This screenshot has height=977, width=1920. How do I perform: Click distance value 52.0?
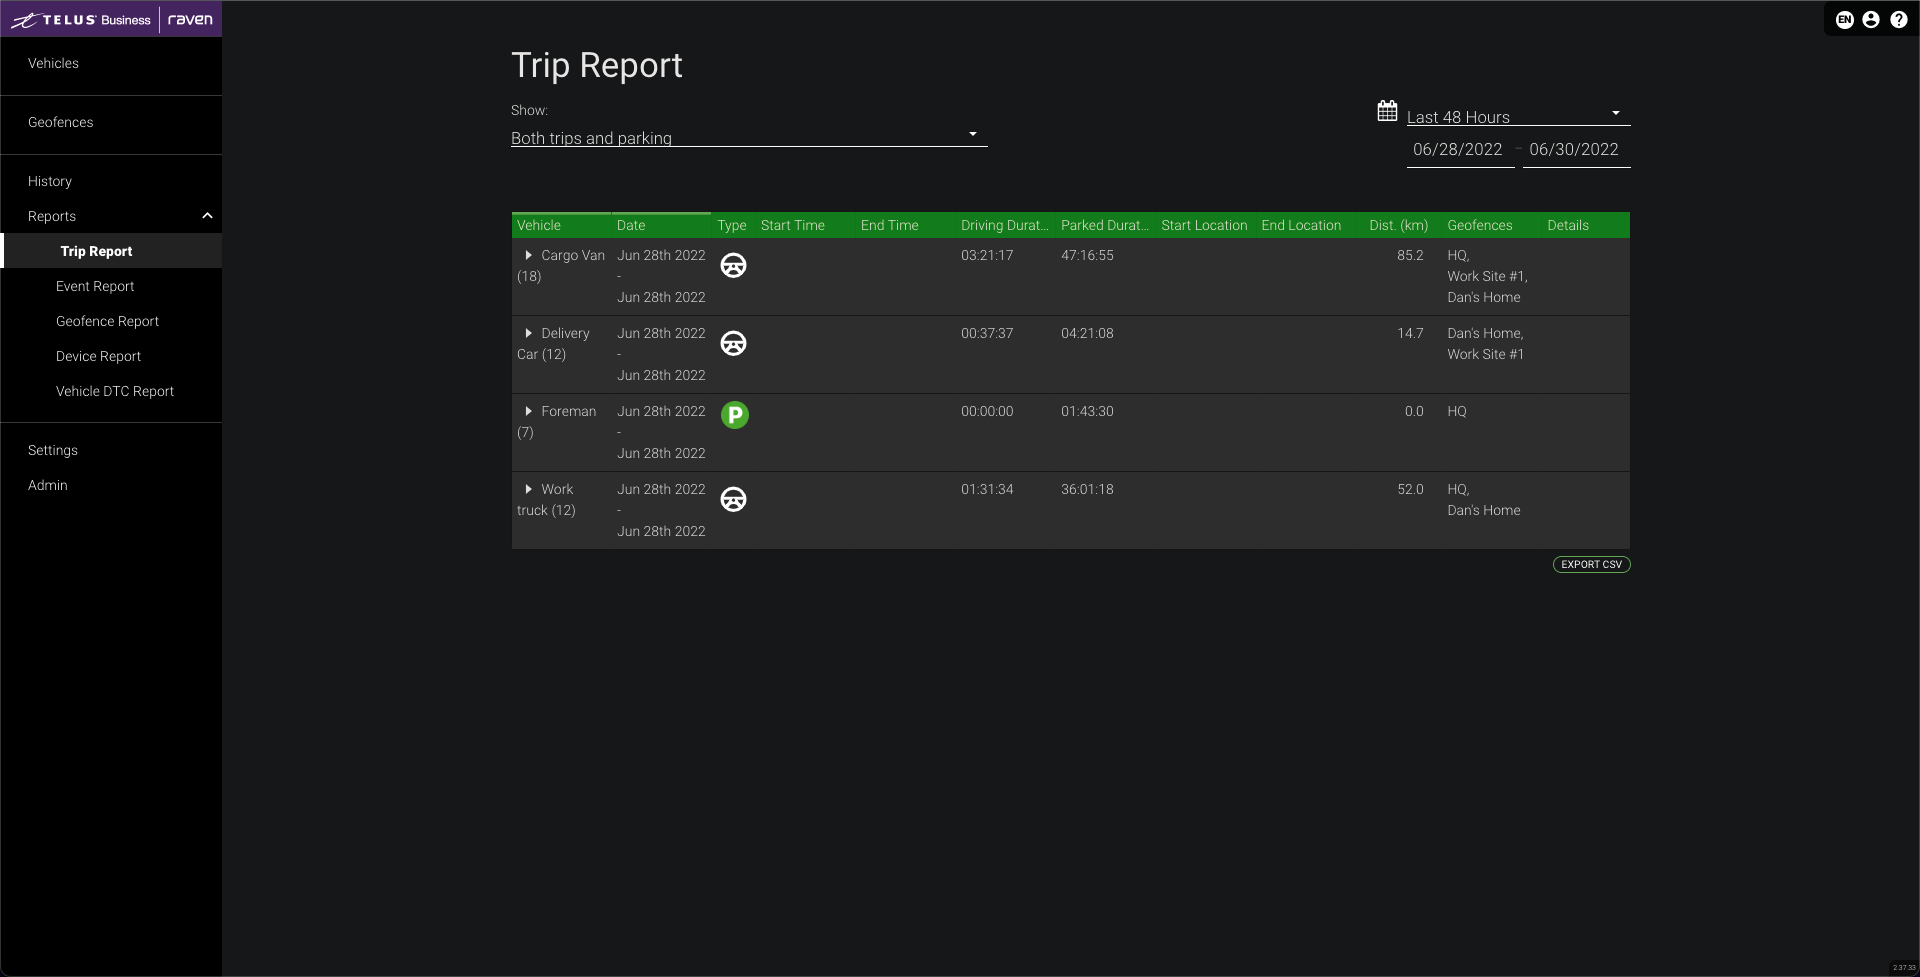pos(1410,489)
